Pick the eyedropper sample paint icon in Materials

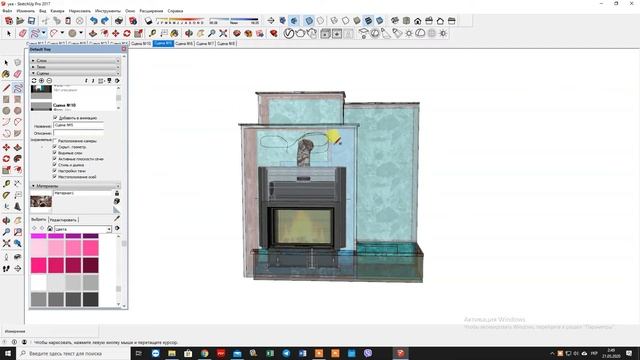pos(117,219)
